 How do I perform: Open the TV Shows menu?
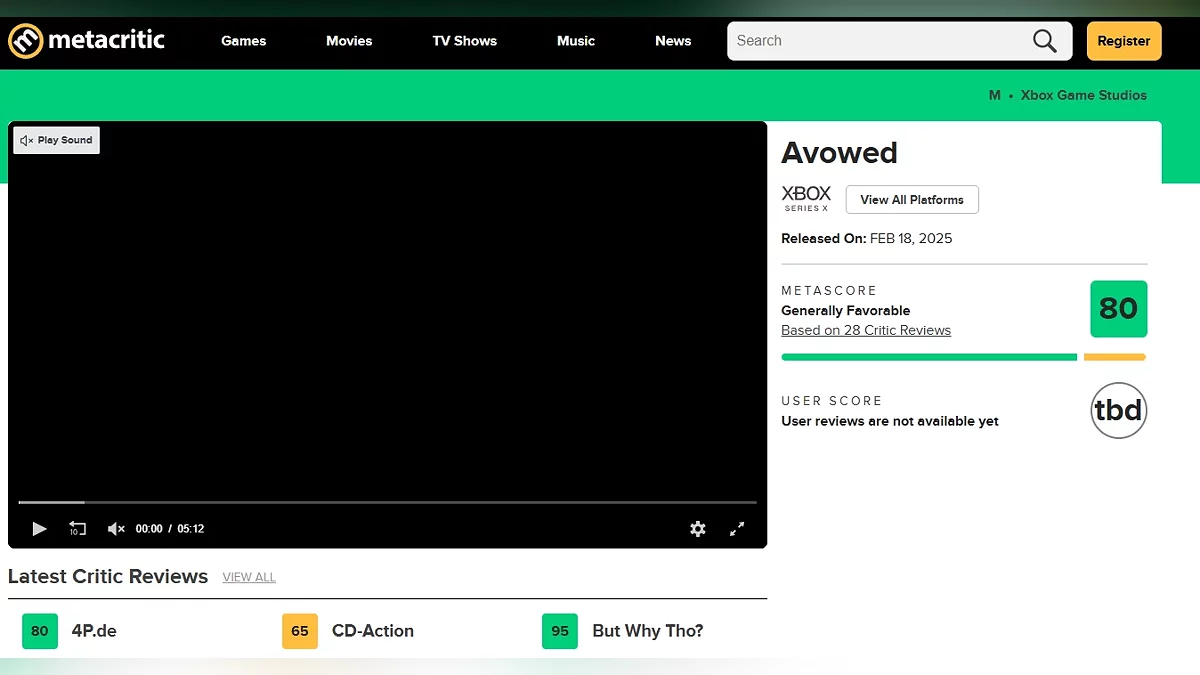464,41
